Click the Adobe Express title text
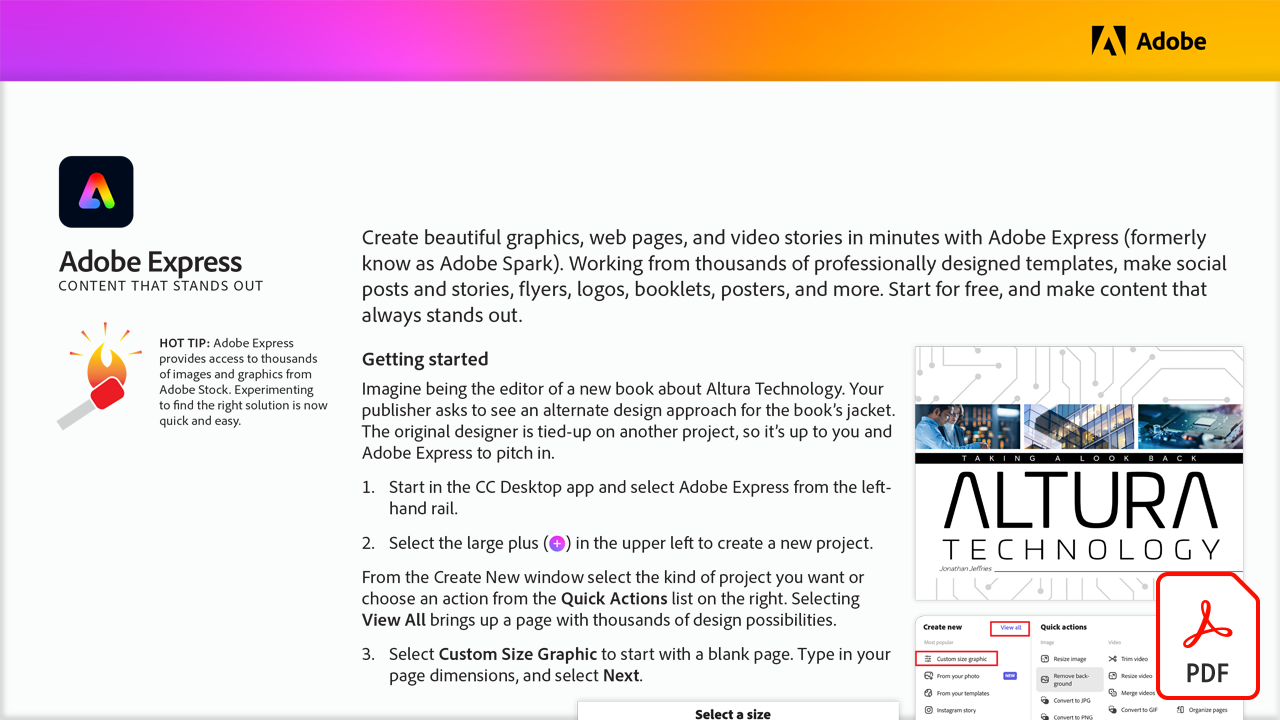The image size is (1280, 720). pos(150,262)
